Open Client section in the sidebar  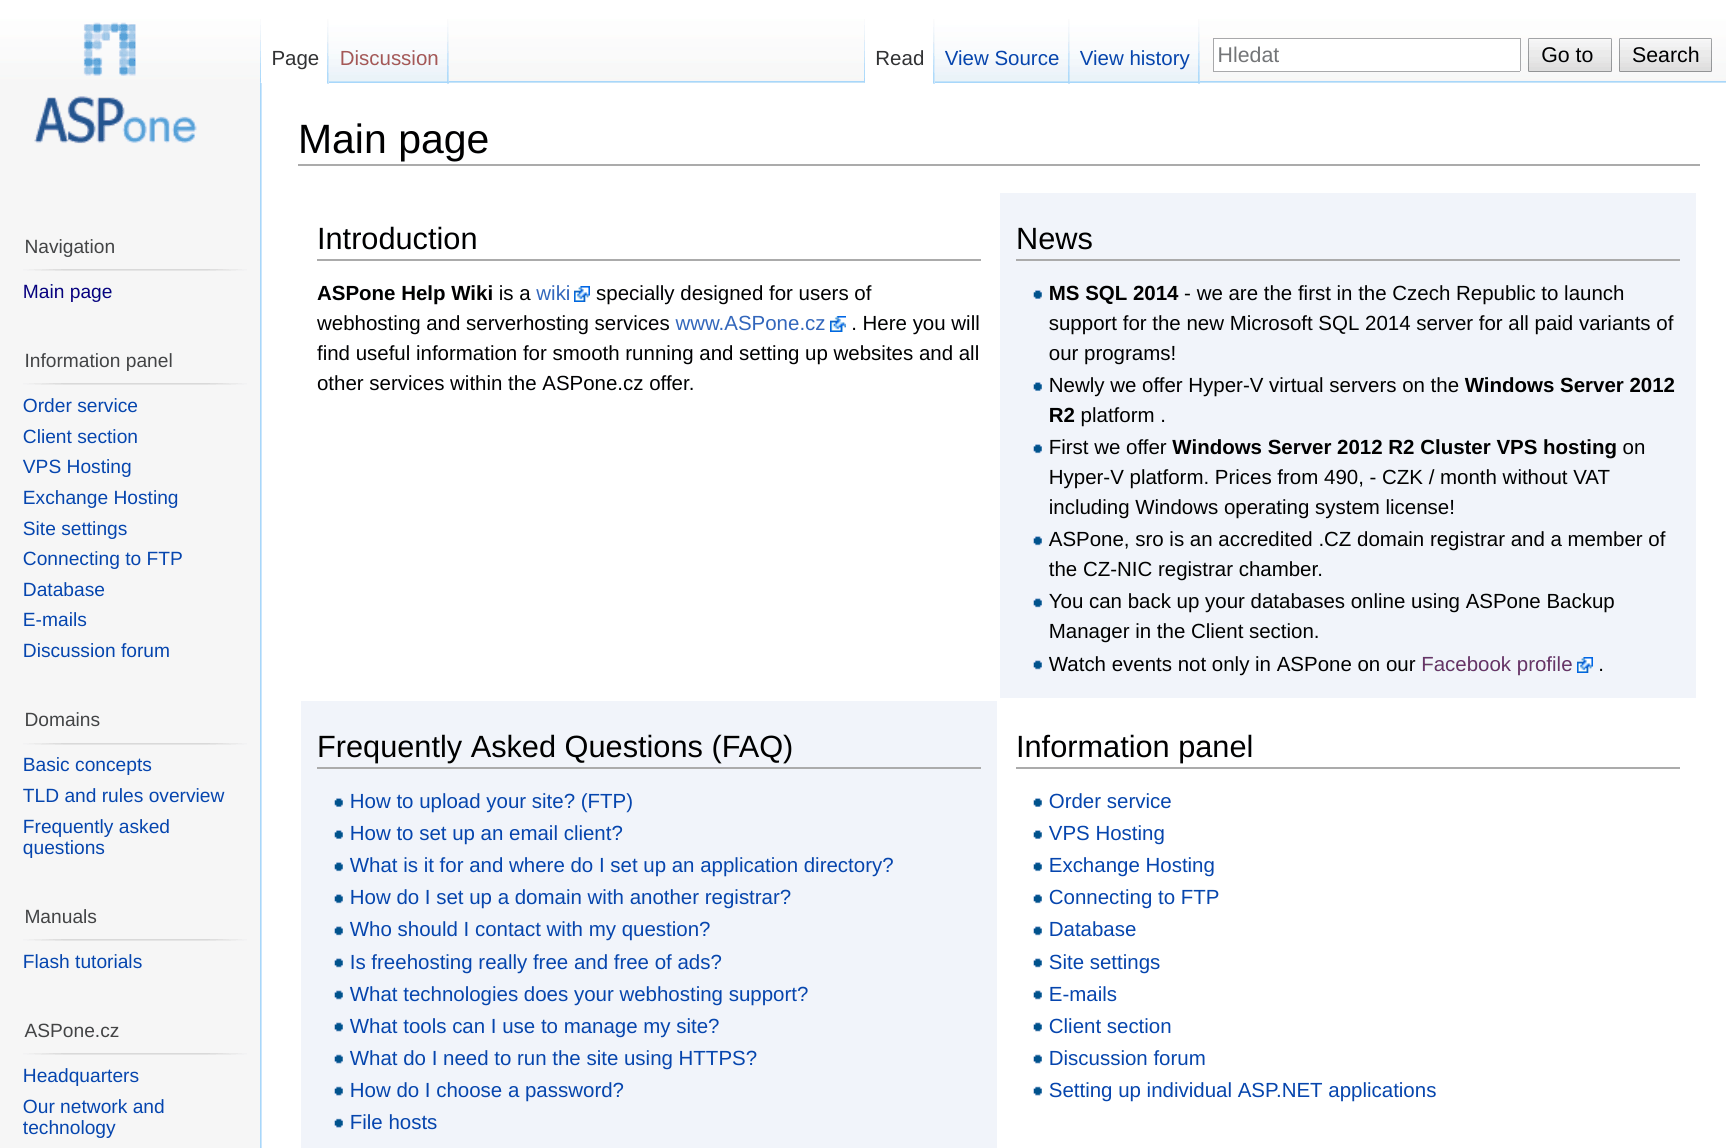click(80, 437)
